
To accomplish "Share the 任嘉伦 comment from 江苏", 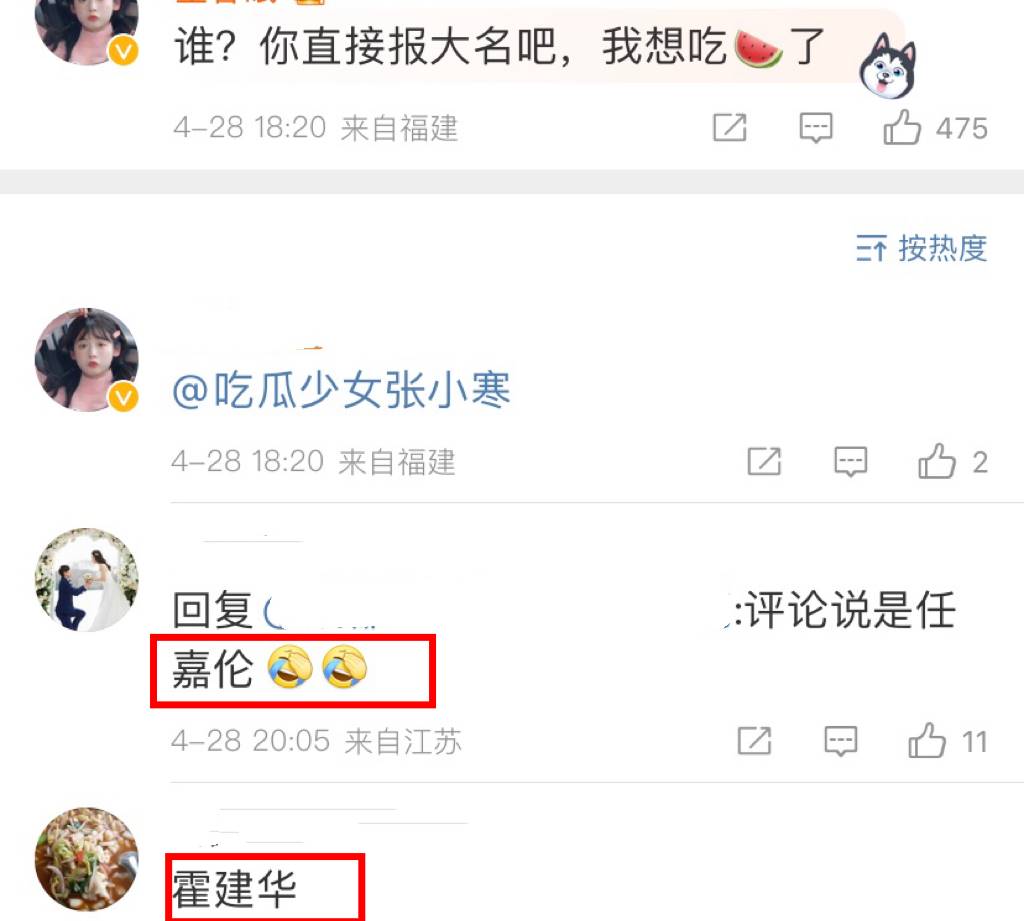I will [754, 741].
